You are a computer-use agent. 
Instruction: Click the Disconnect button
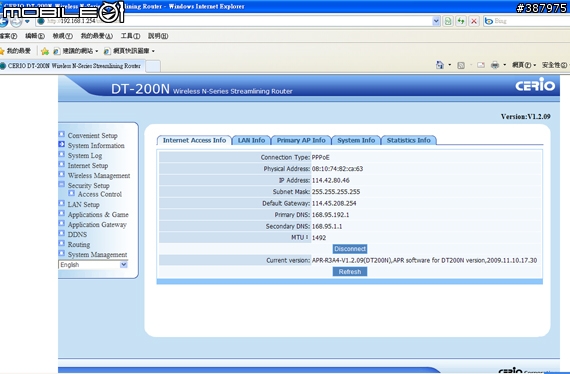click(350, 249)
